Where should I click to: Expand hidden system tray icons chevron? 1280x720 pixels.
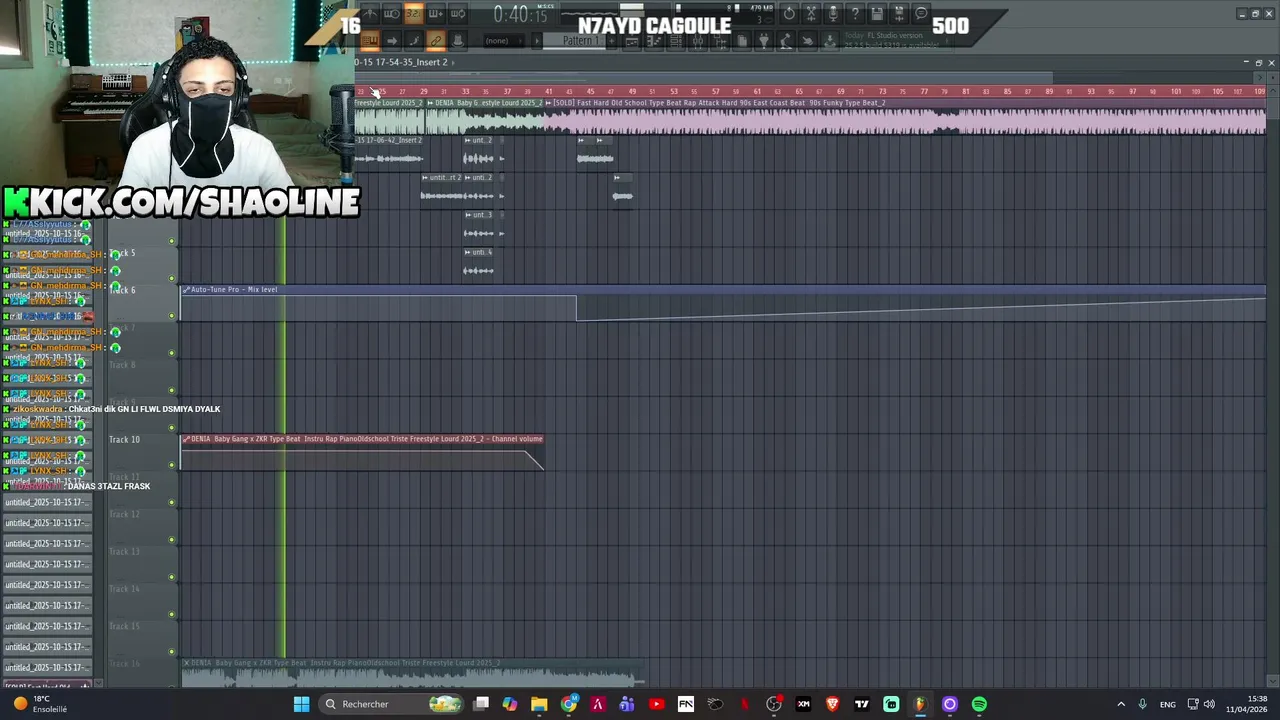[1120, 704]
